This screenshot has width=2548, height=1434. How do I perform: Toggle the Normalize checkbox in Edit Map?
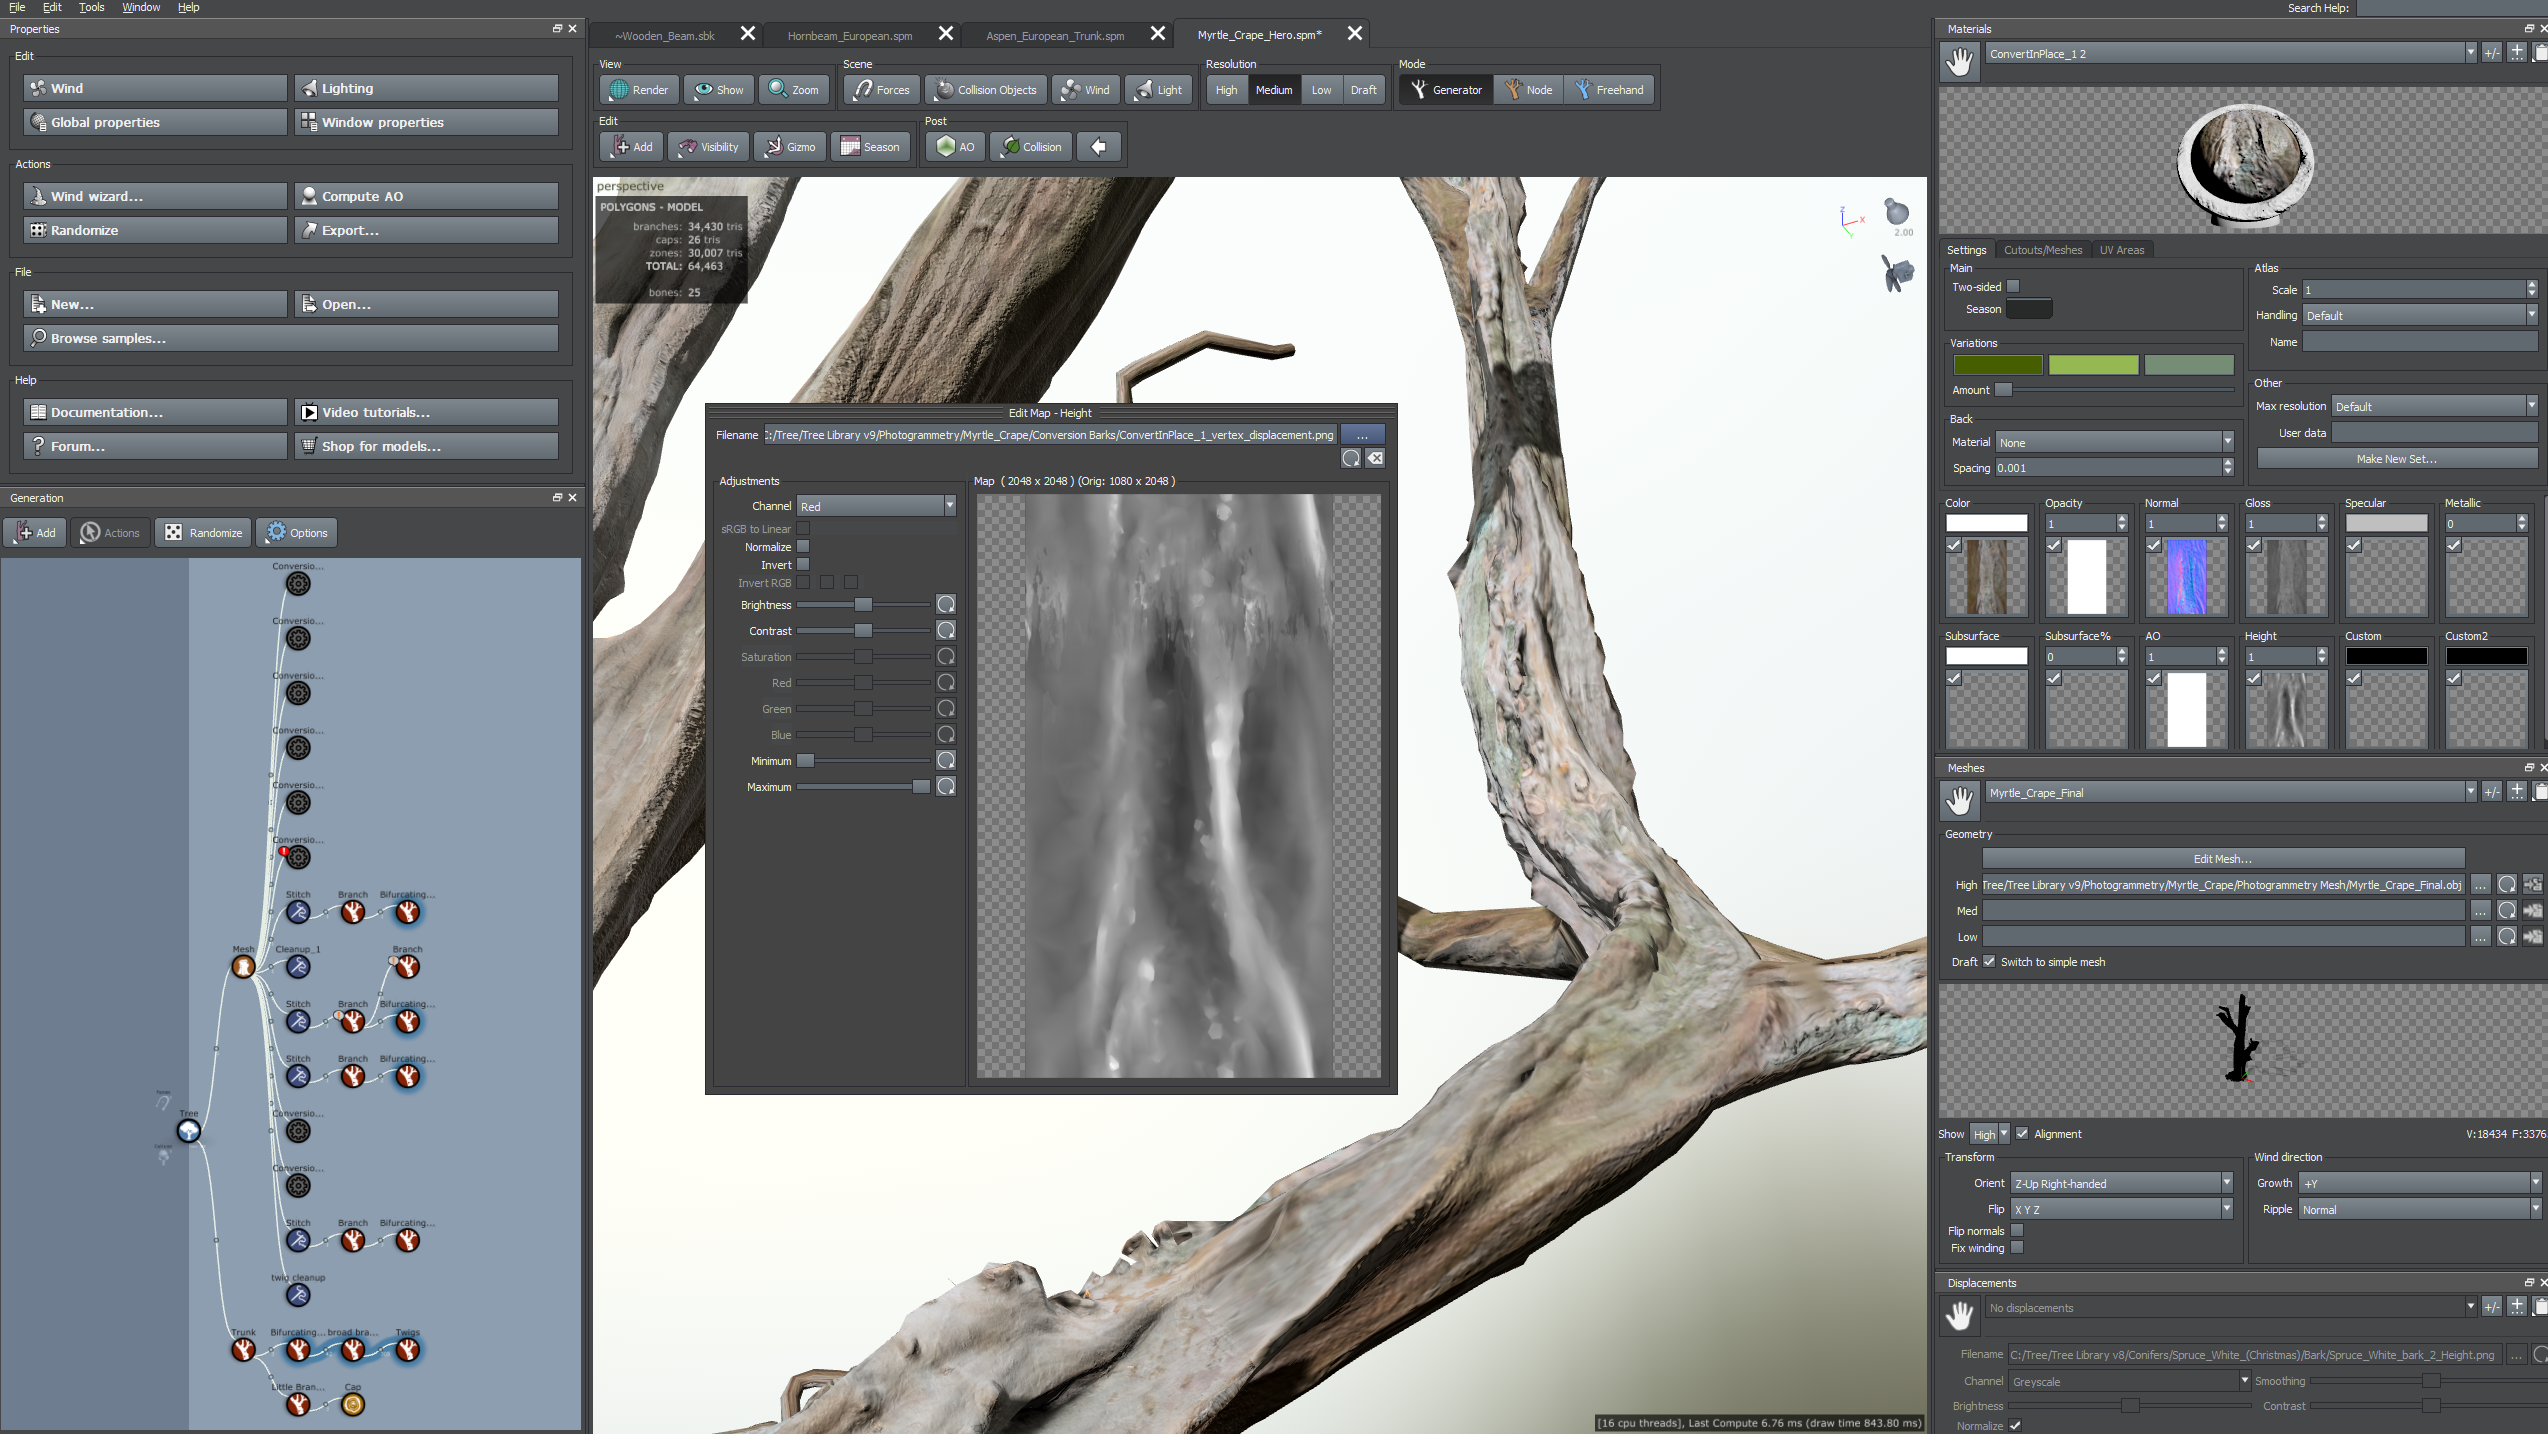coord(805,546)
